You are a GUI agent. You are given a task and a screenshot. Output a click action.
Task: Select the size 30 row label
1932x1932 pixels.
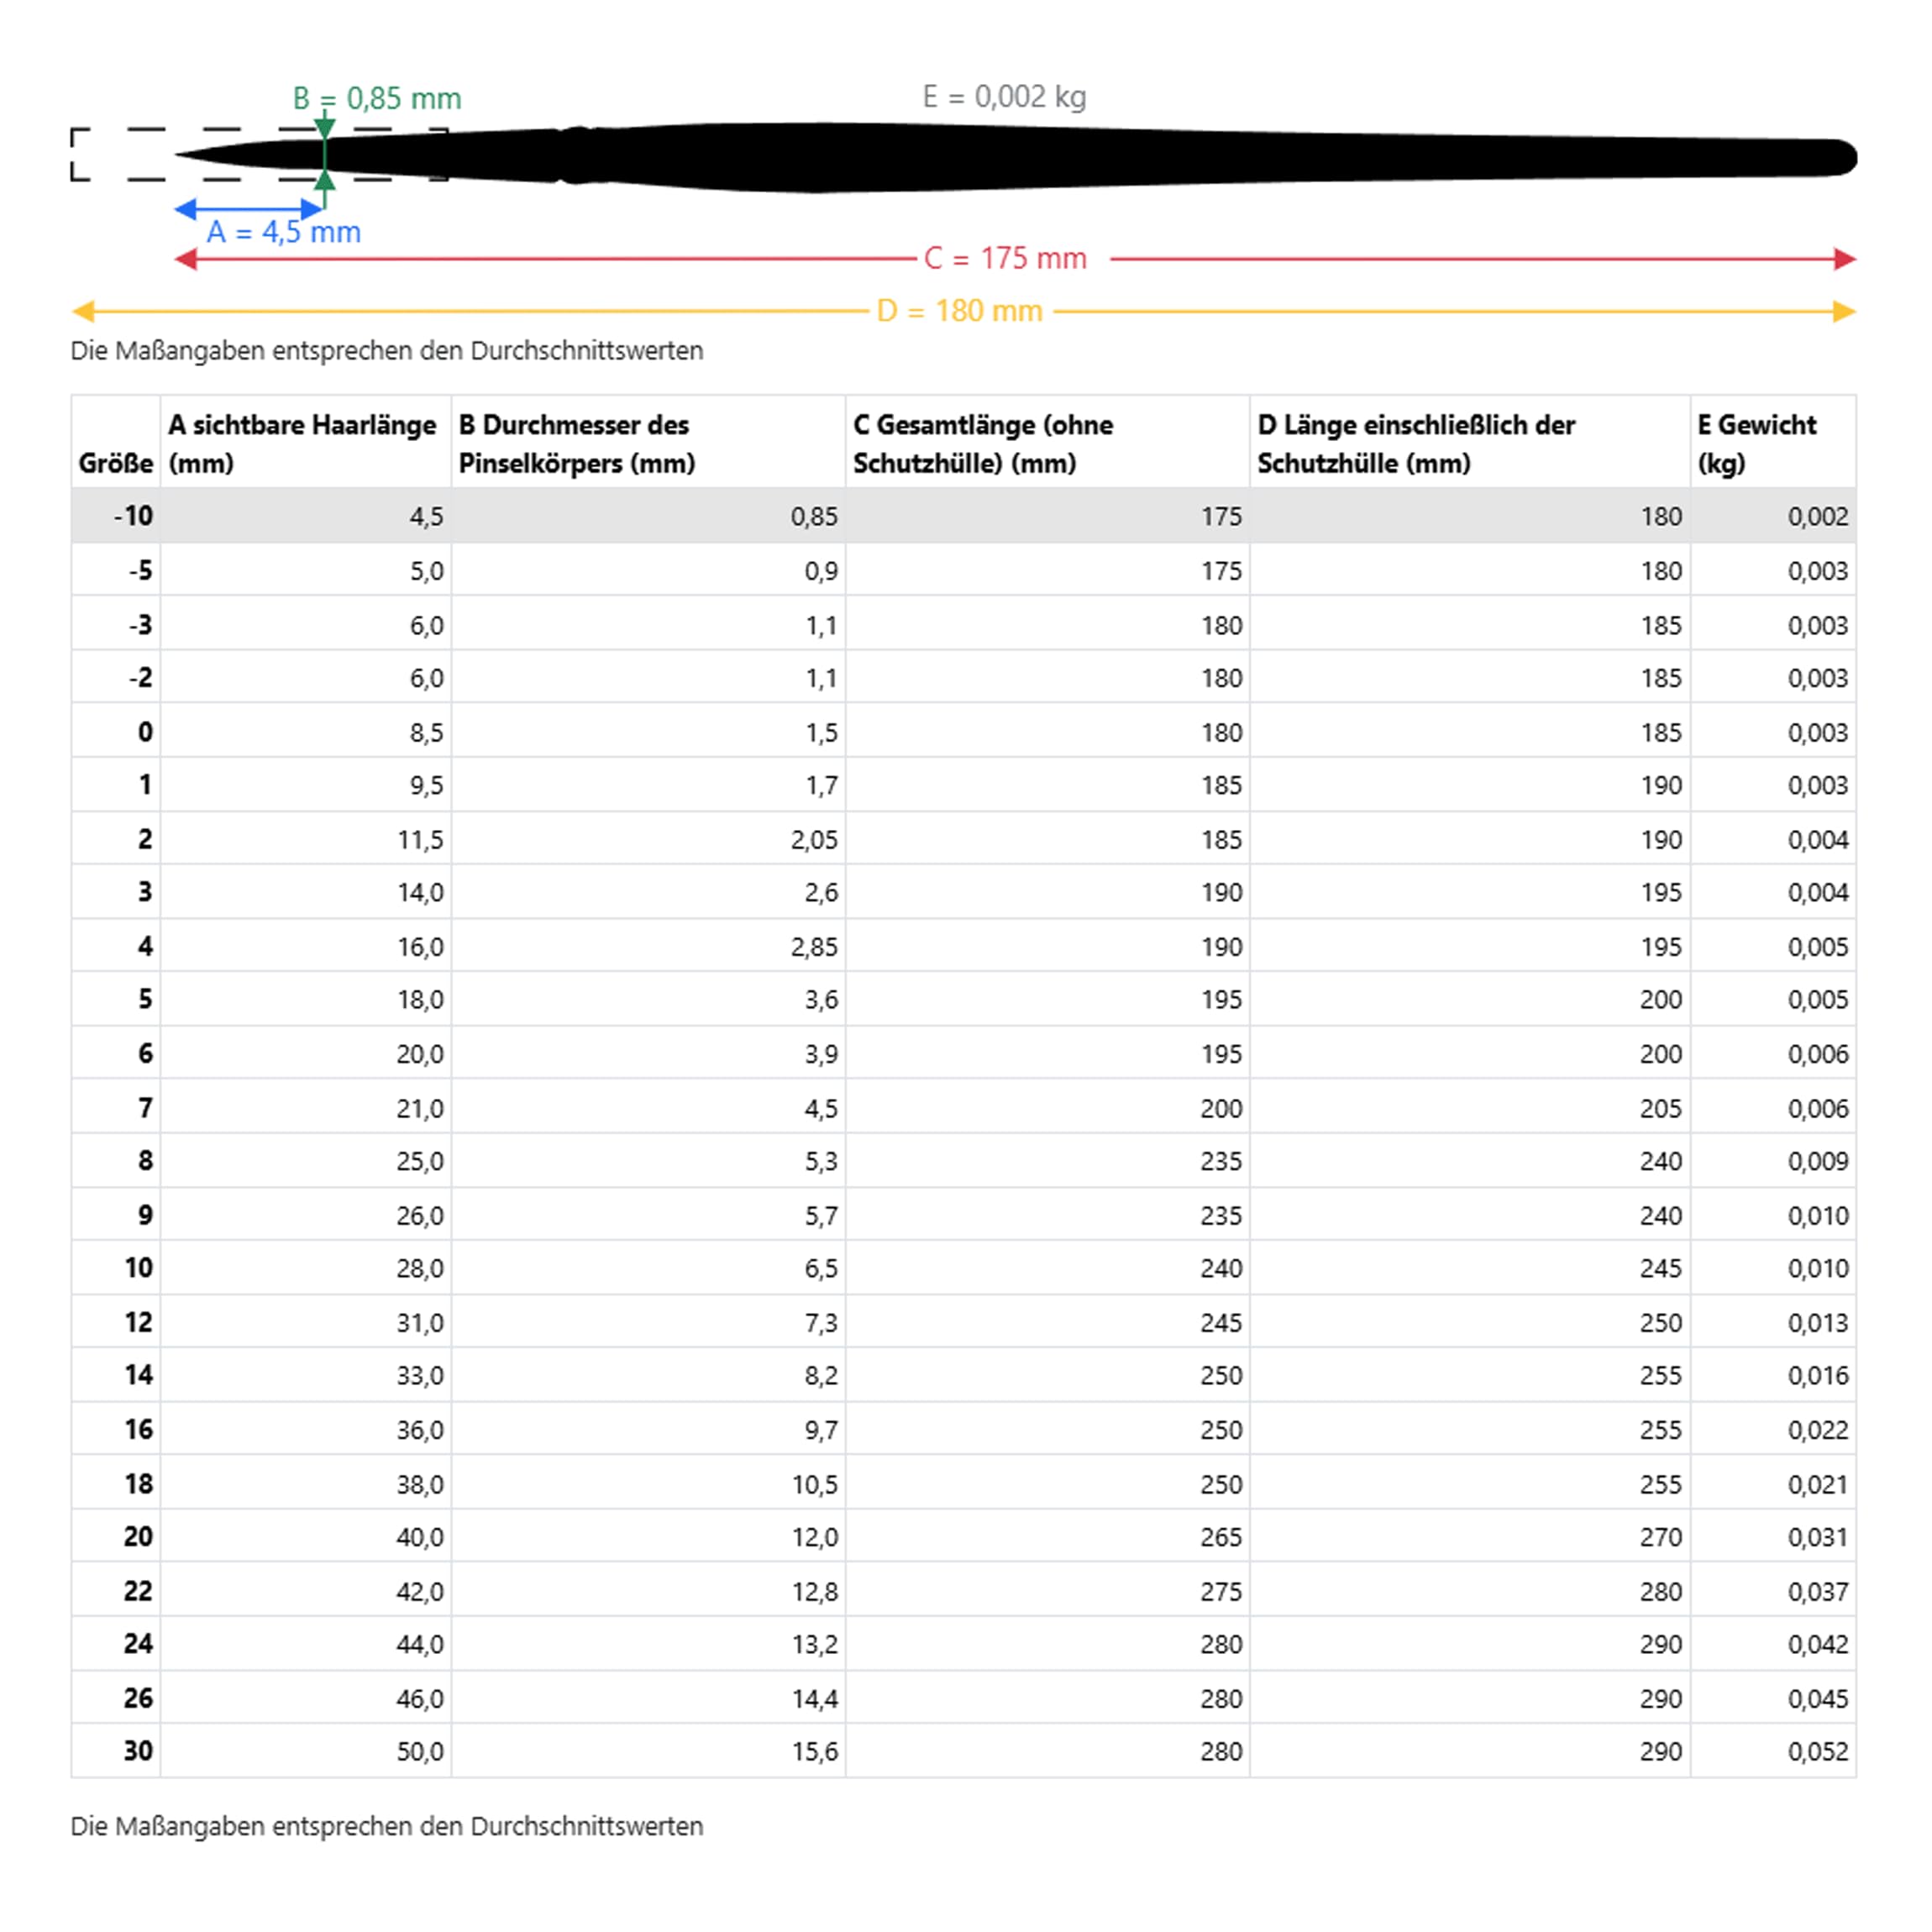tap(138, 1751)
